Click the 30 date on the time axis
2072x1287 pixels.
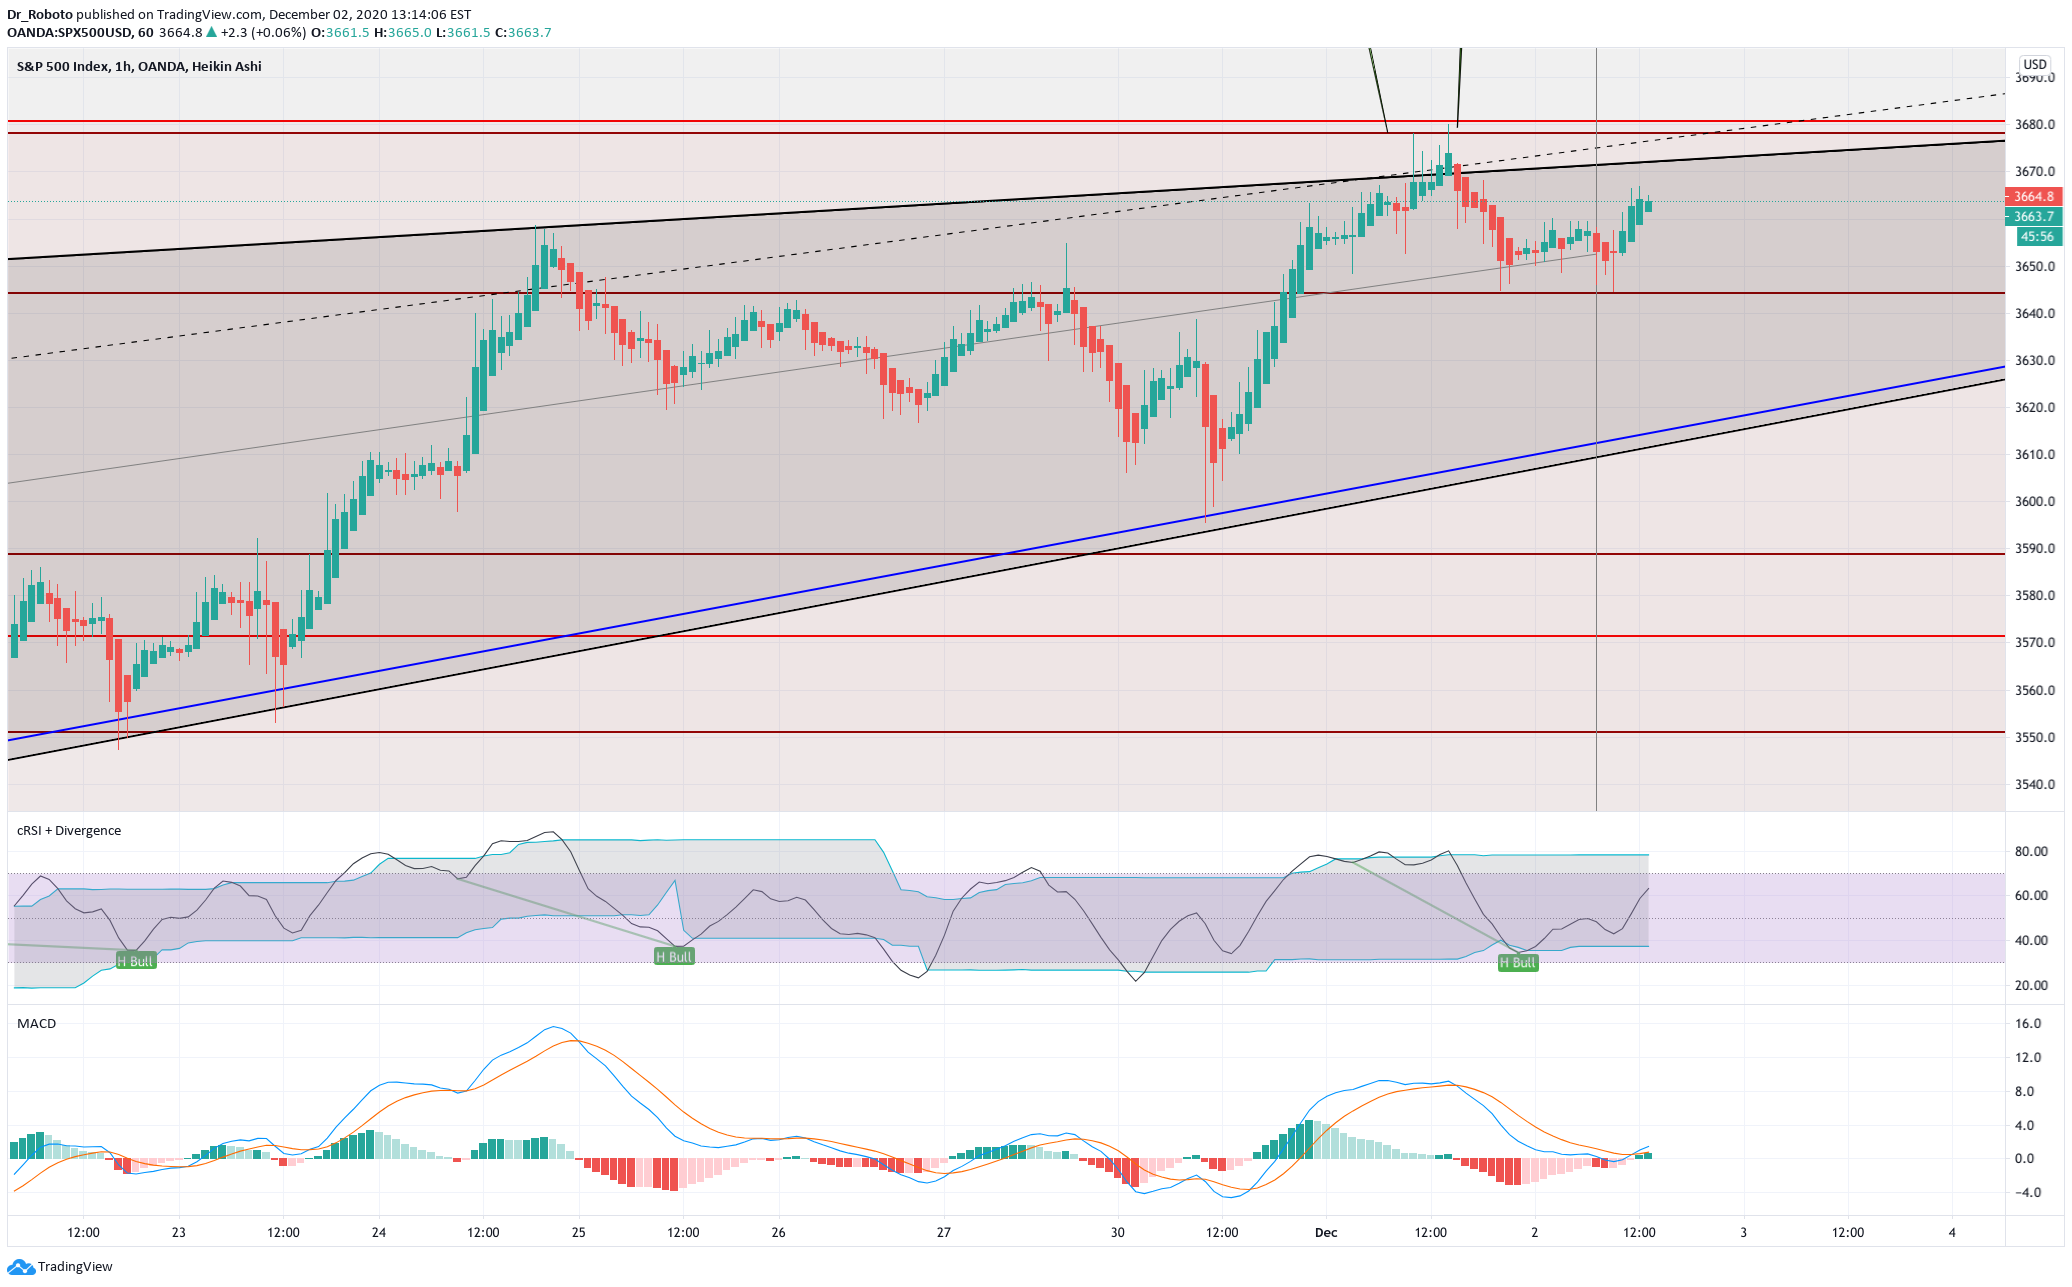pos(1117,1233)
